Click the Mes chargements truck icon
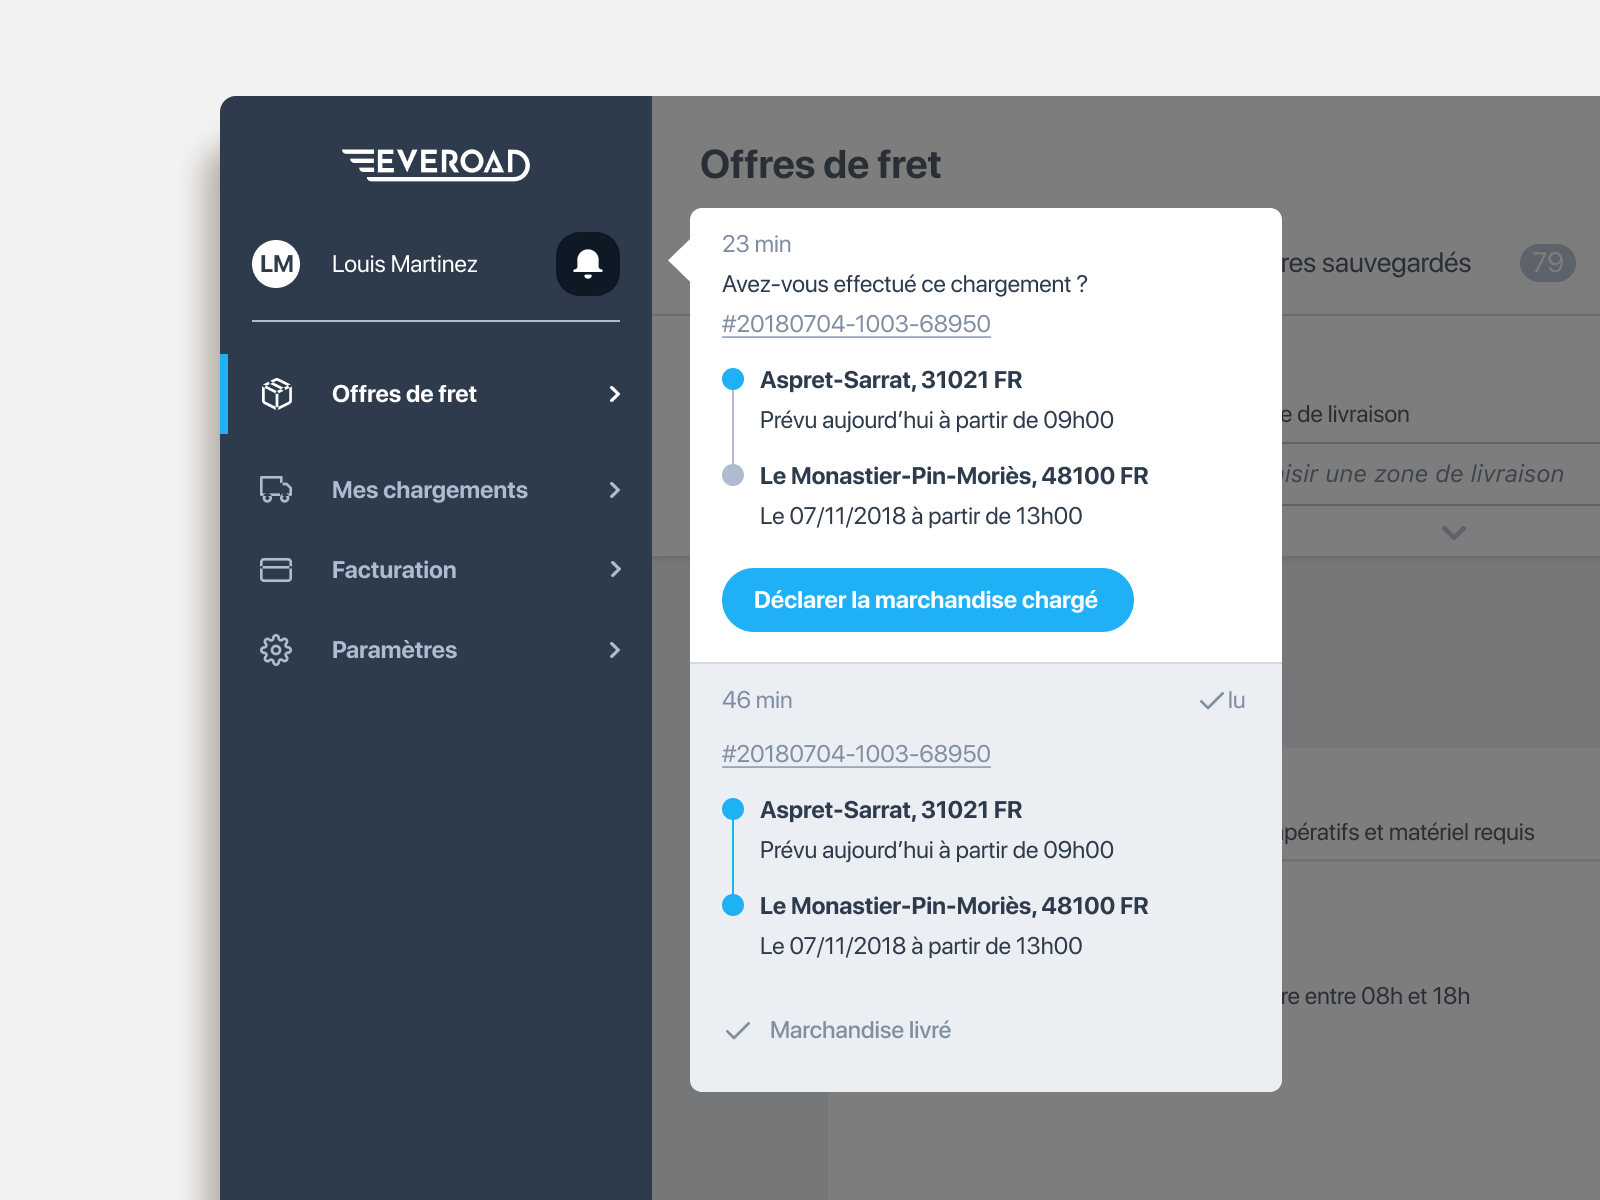Screen dimensions: 1600x1200 pos(275,490)
